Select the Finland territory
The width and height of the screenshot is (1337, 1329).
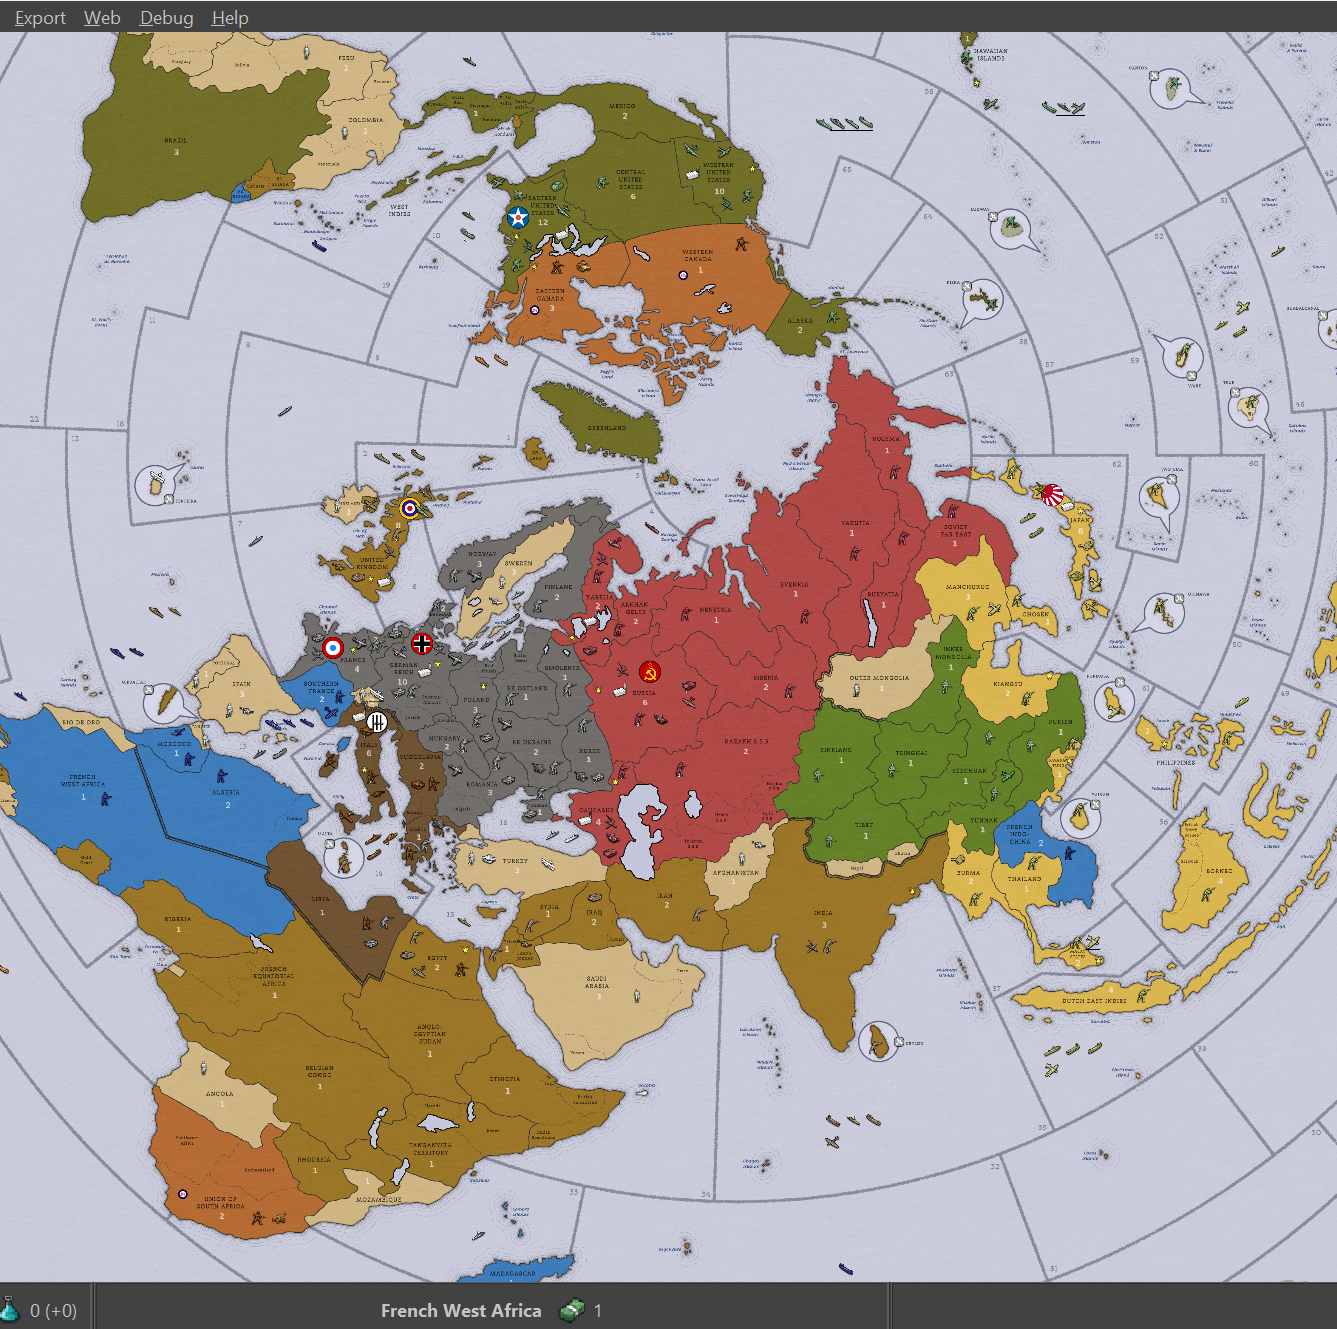click(x=558, y=587)
